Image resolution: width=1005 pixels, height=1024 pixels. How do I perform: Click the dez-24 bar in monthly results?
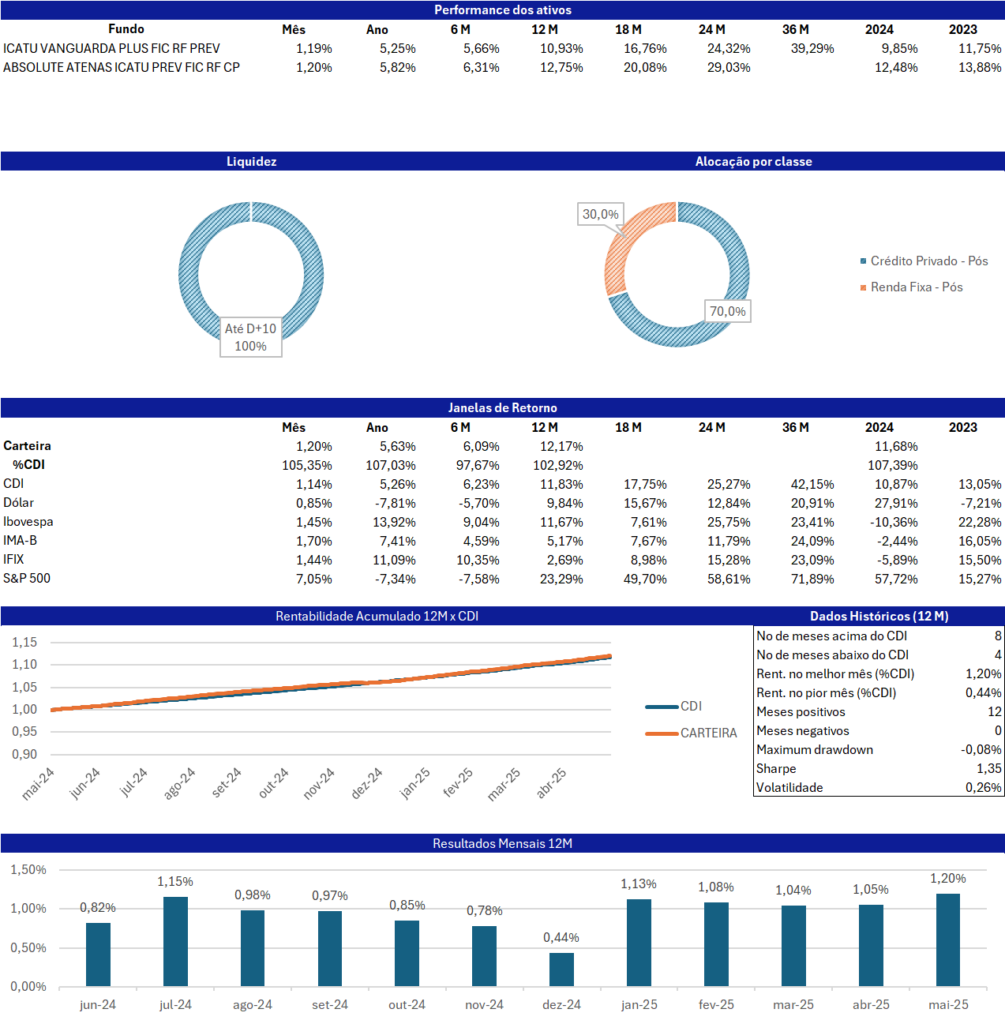(x=561, y=969)
